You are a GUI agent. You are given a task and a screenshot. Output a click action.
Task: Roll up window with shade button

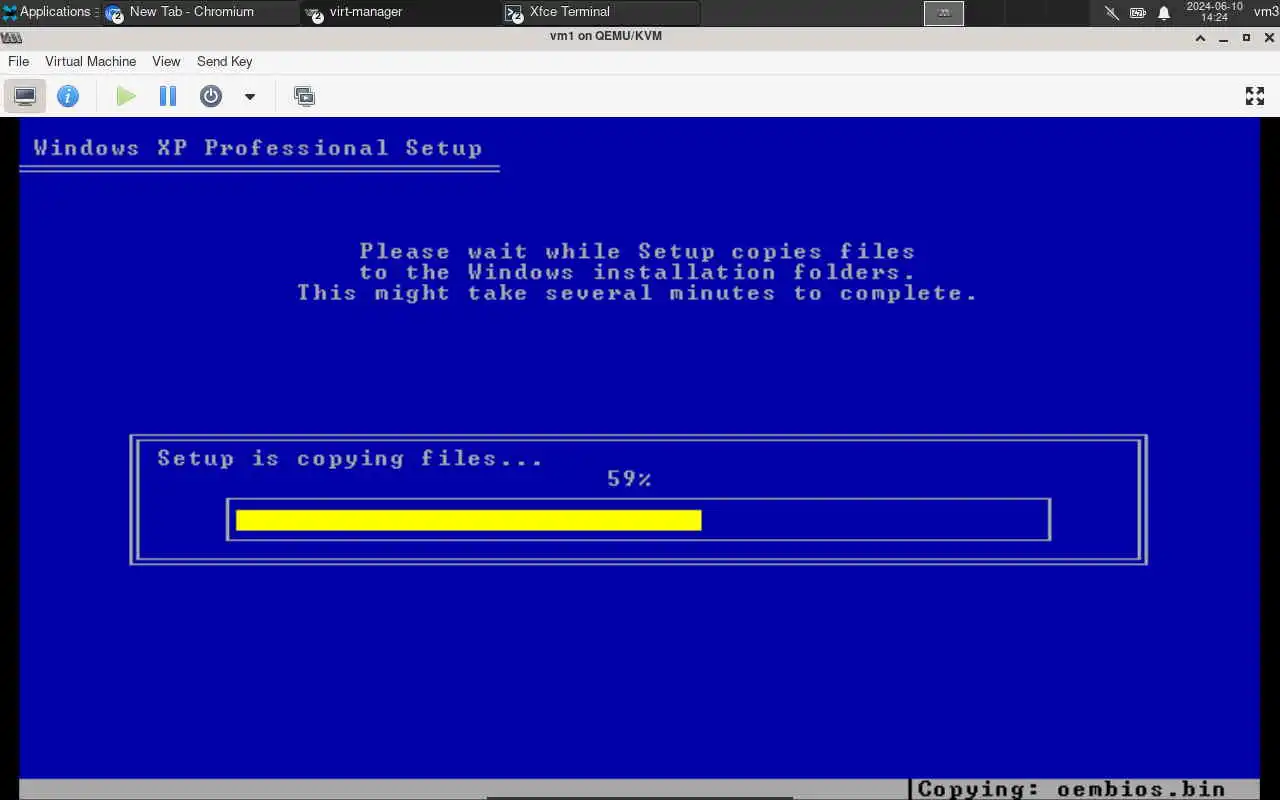click(1201, 37)
